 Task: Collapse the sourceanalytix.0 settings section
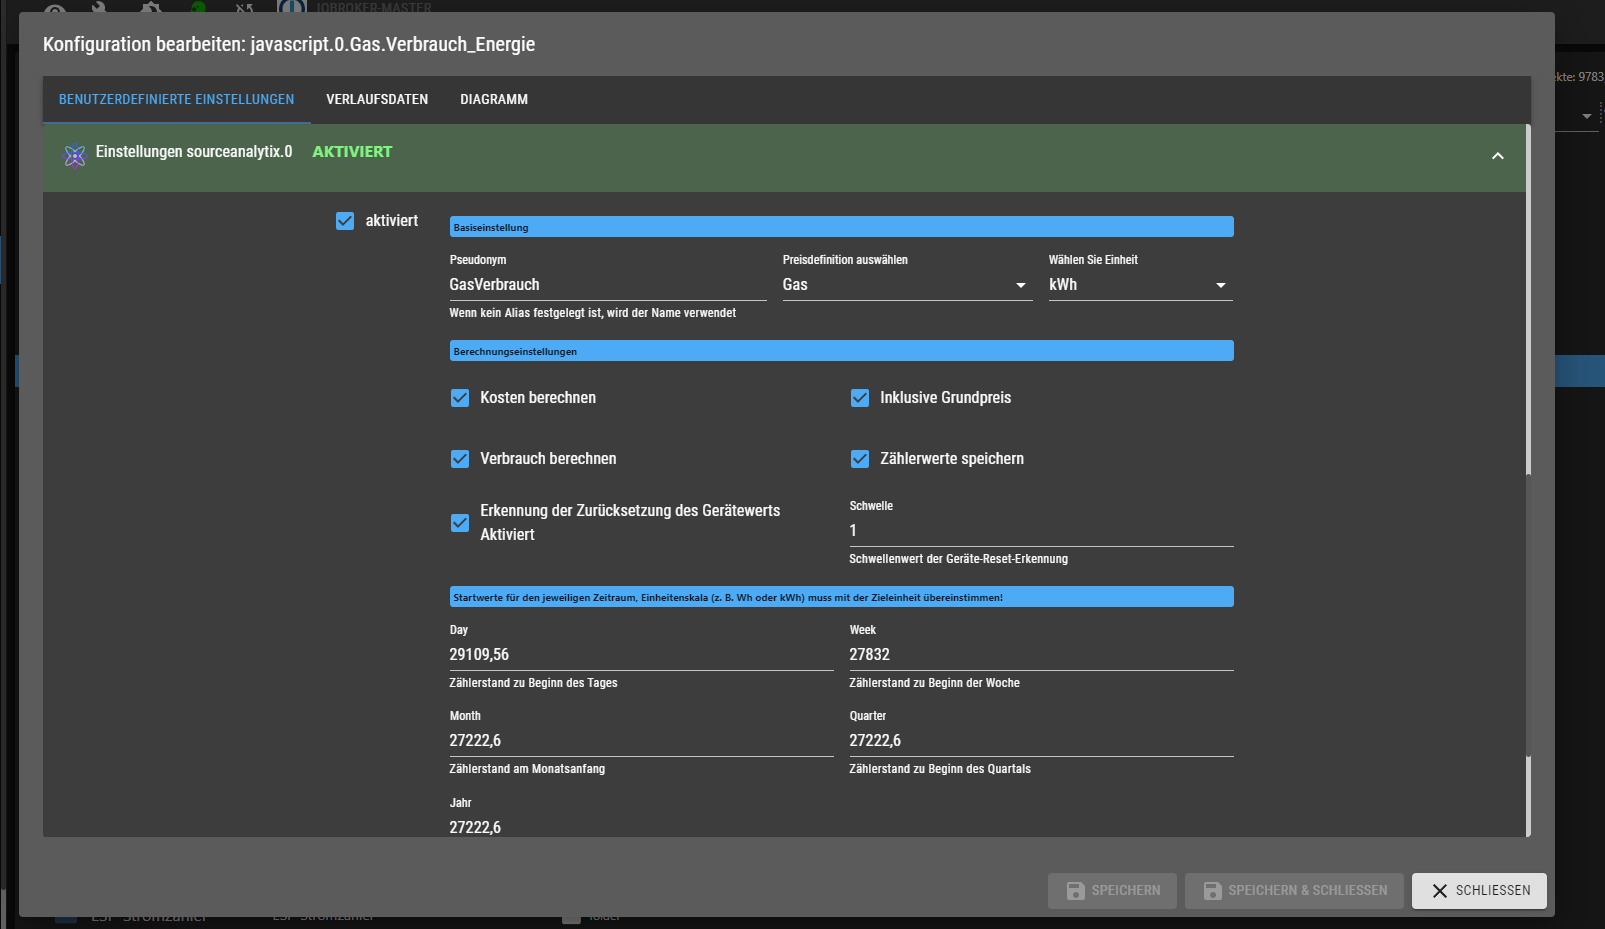(1497, 156)
